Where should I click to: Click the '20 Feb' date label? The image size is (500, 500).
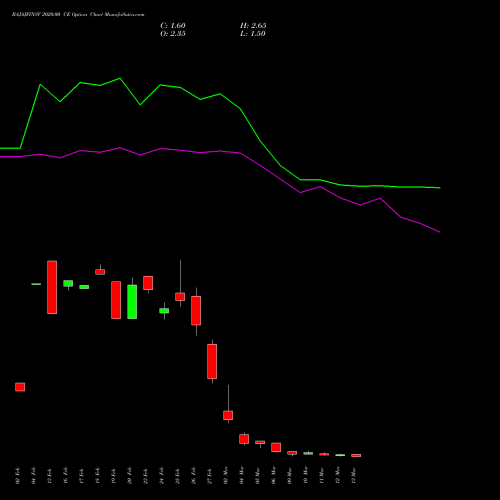pyautogui.click(x=130, y=476)
